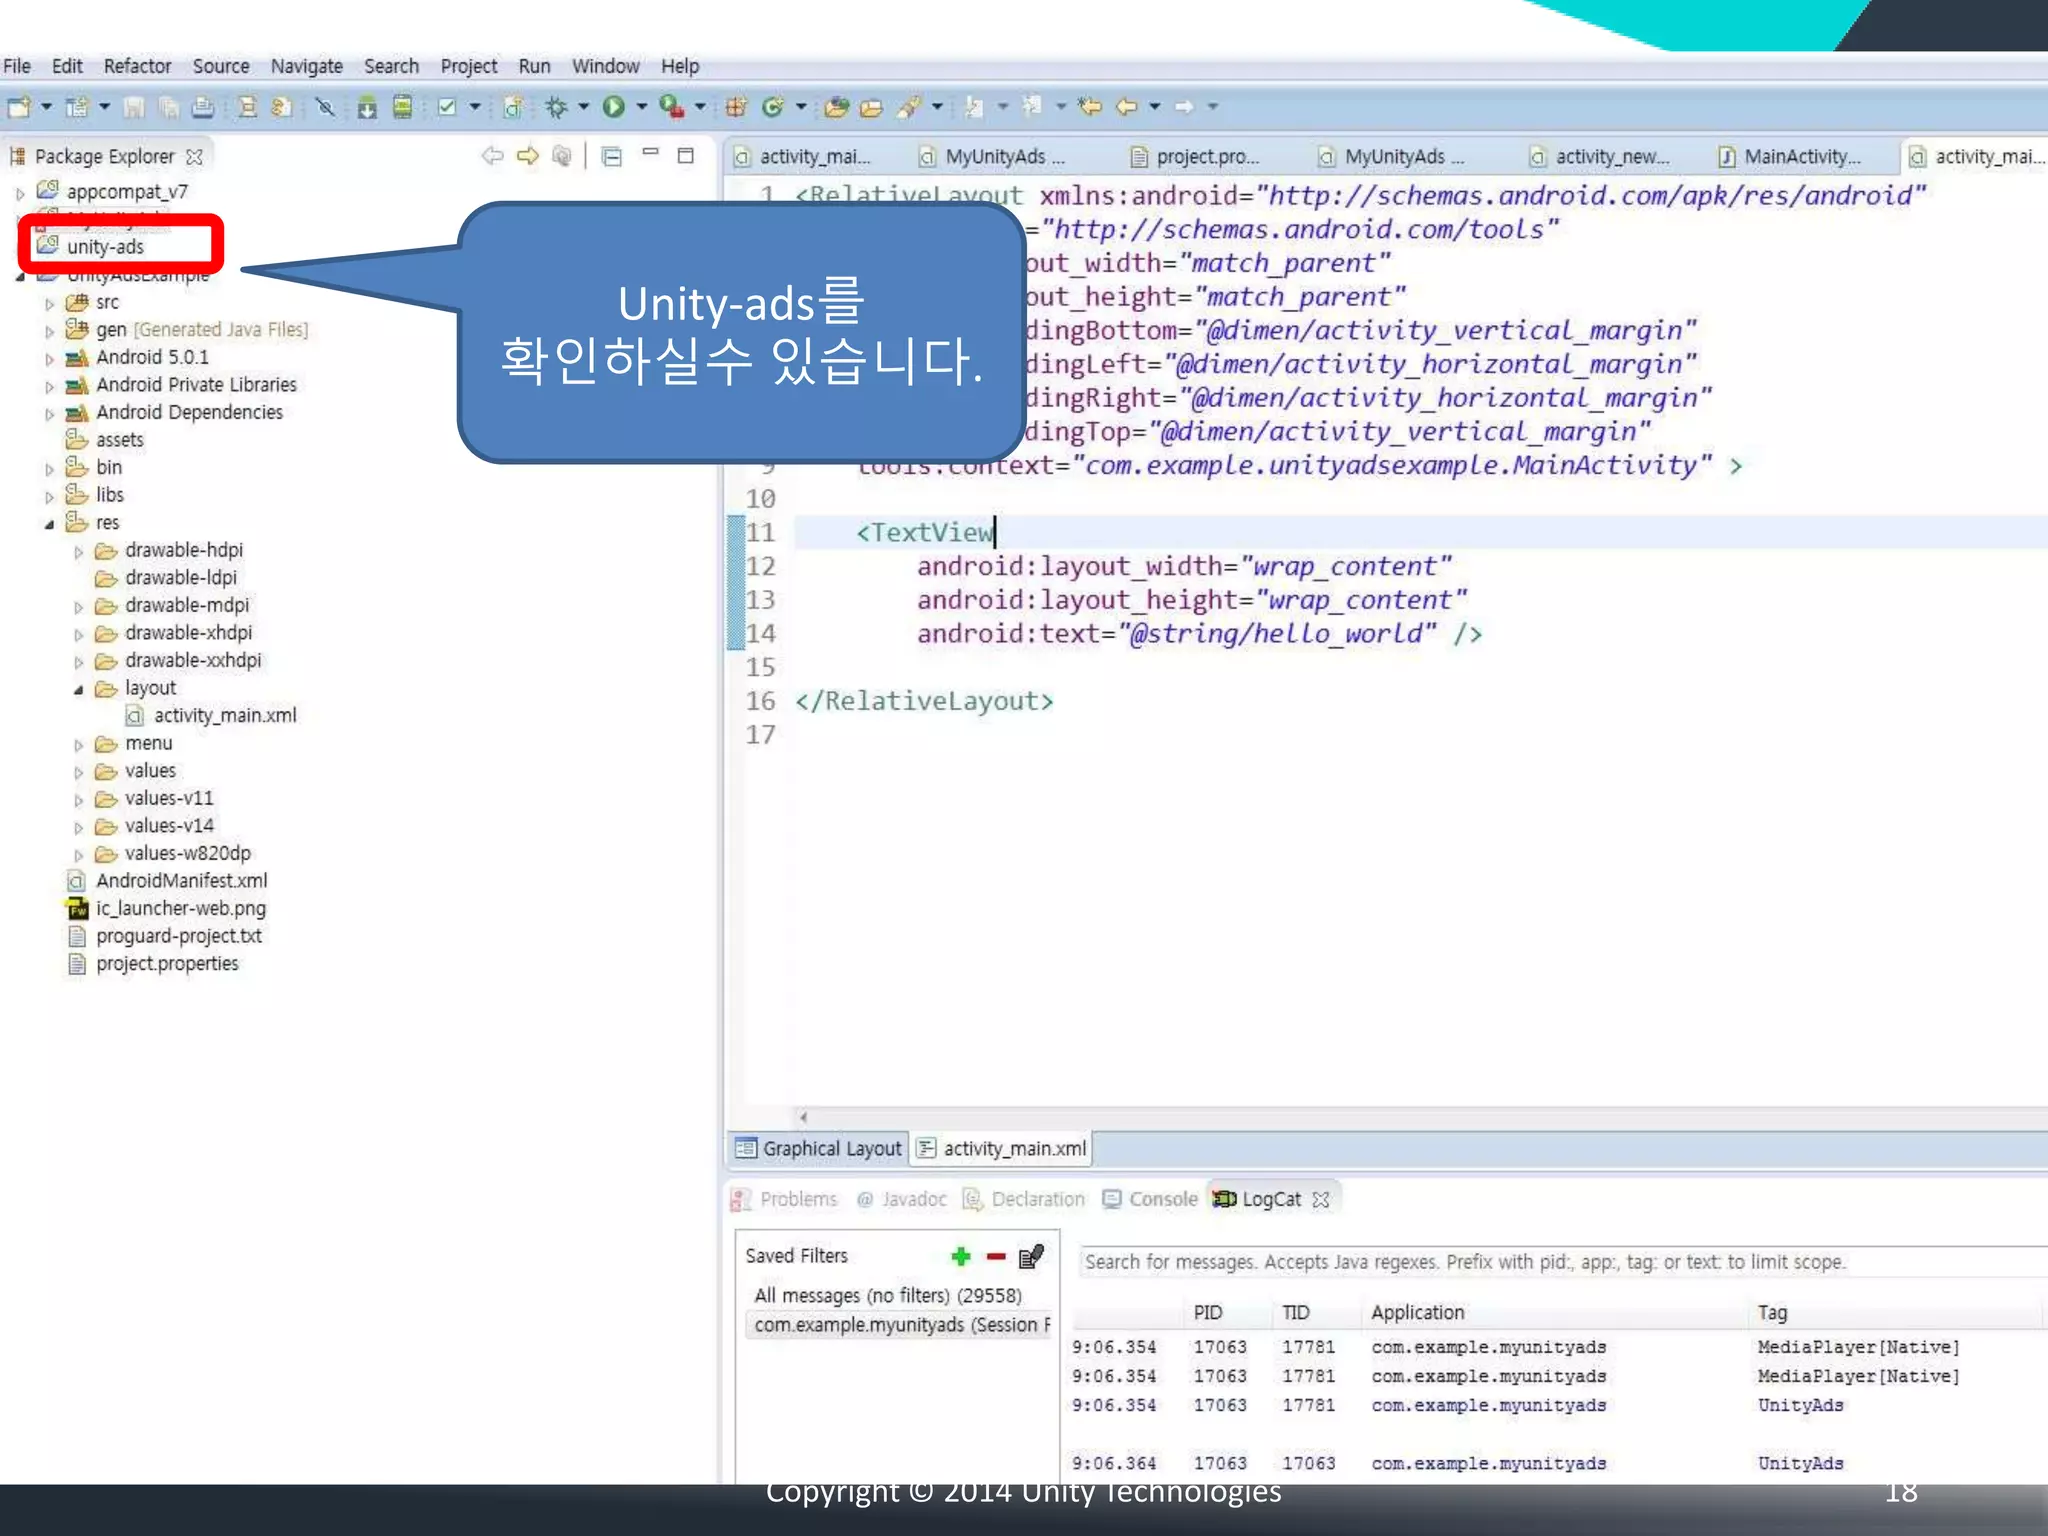Click the Save toolbar icon
The height and width of the screenshot is (1536, 2048).
coord(134,107)
